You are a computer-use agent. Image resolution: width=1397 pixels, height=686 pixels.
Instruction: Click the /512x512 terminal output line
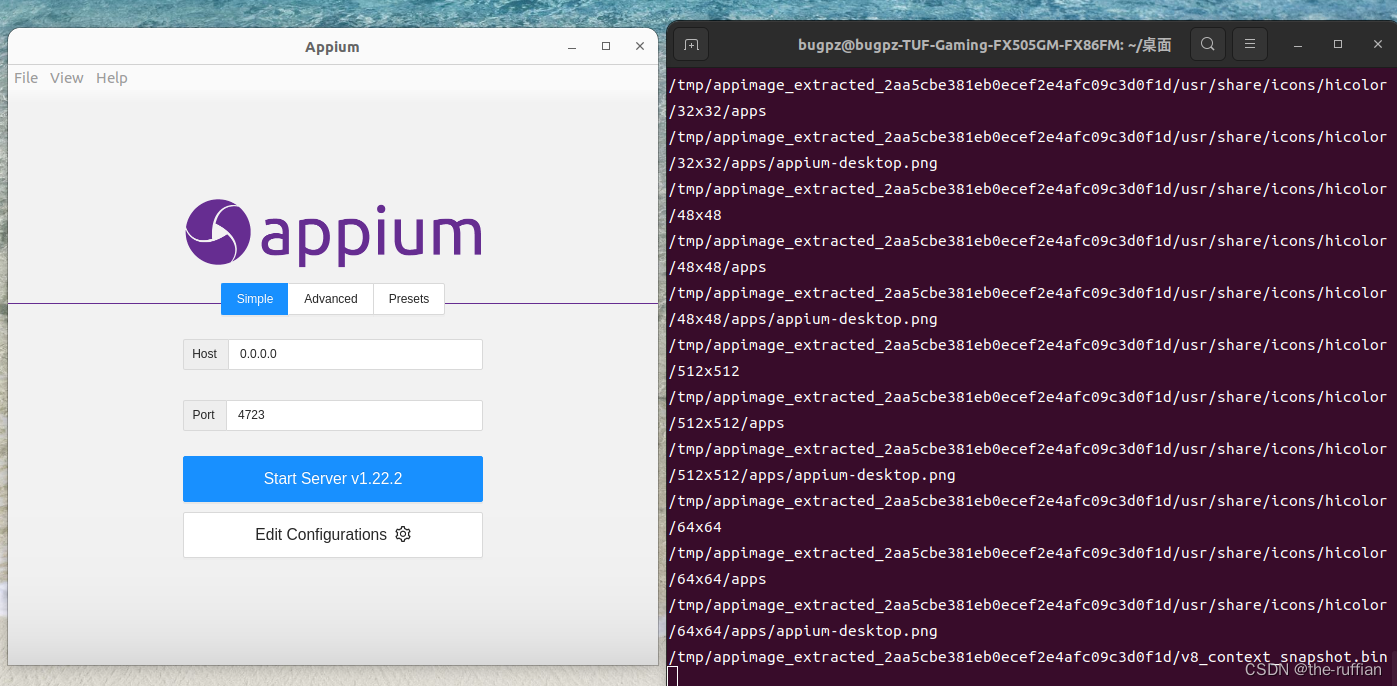pyautogui.click(x=705, y=371)
